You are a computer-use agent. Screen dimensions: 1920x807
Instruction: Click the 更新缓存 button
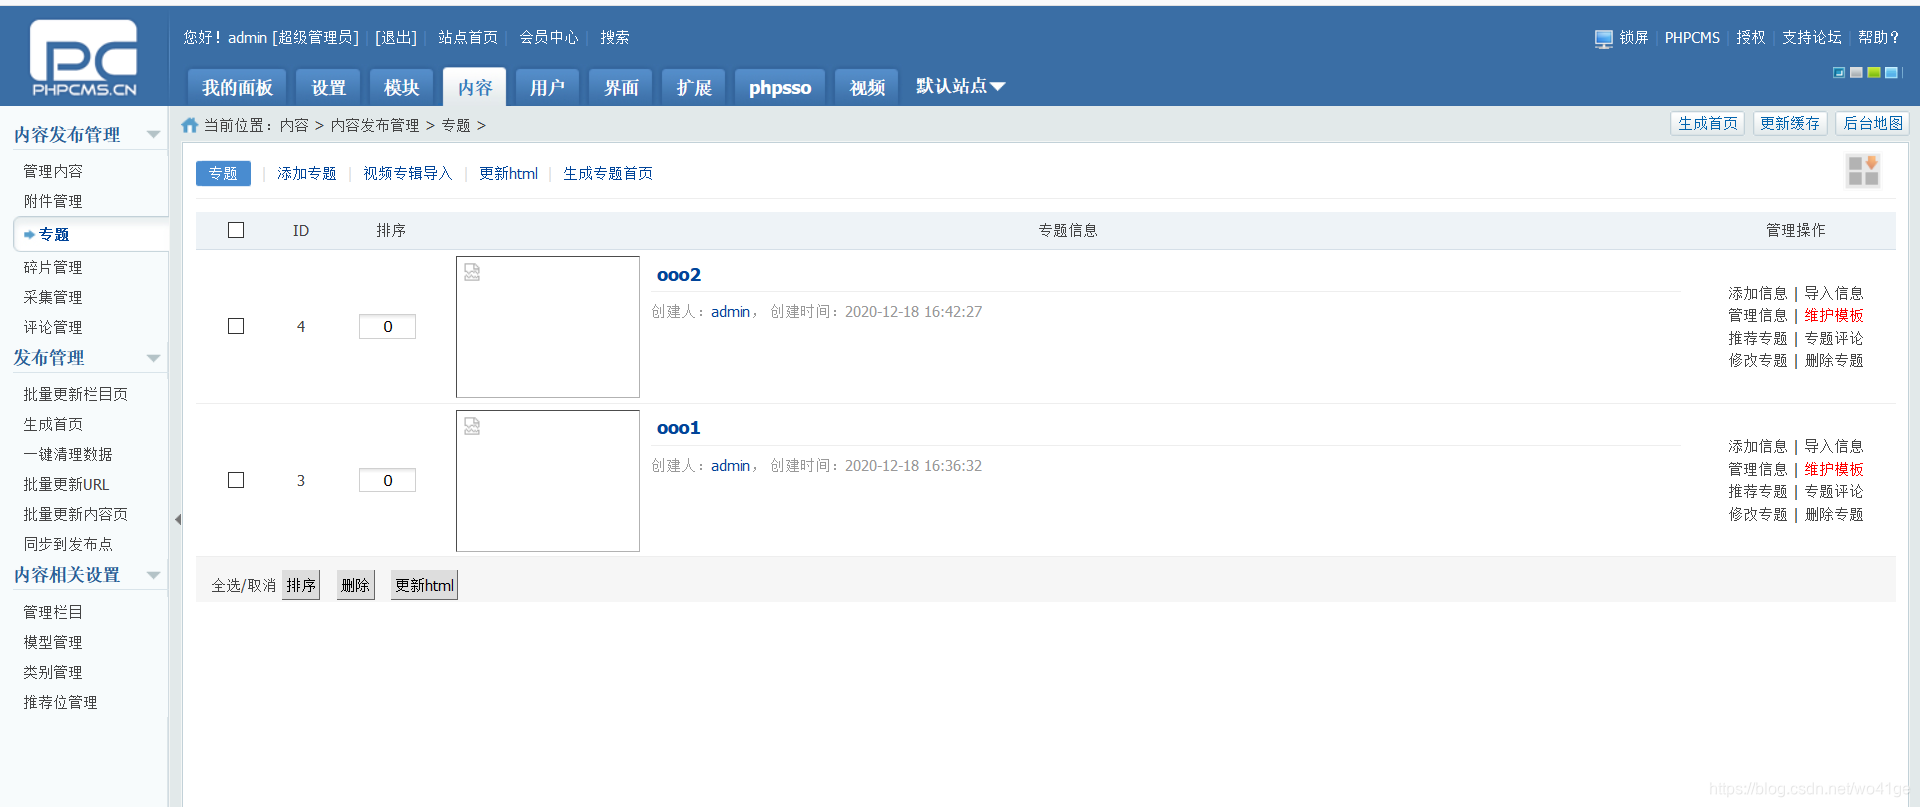click(1790, 123)
